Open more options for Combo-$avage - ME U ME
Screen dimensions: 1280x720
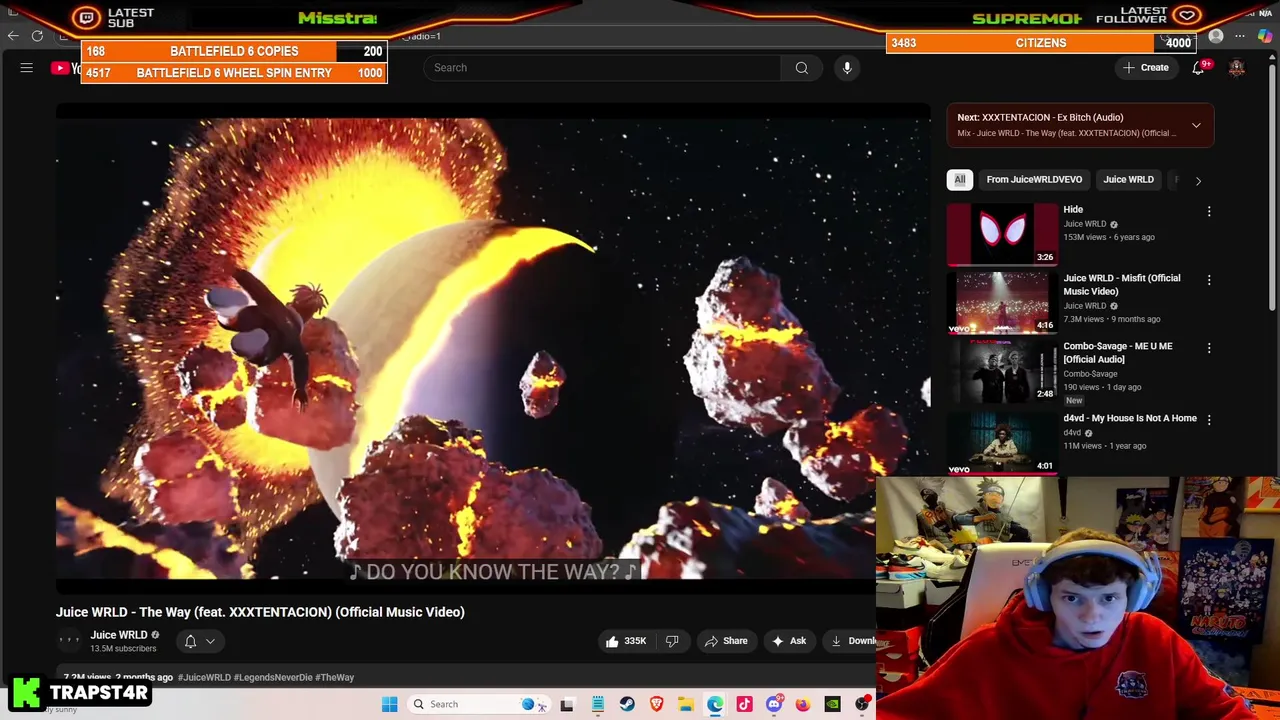tap(1209, 348)
